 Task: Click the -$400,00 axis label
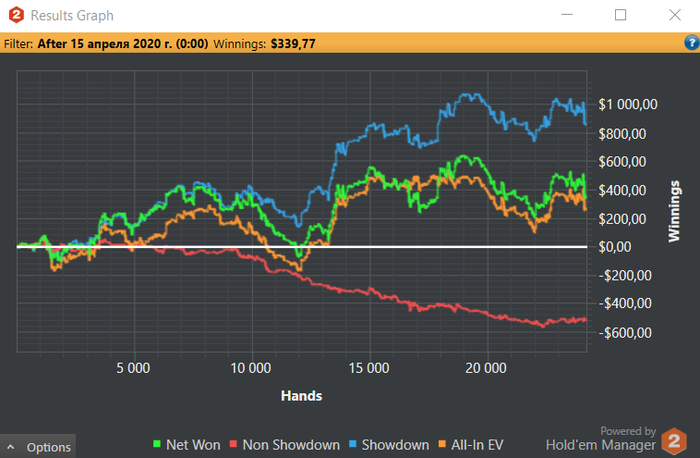pyautogui.click(x=625, y=304)
